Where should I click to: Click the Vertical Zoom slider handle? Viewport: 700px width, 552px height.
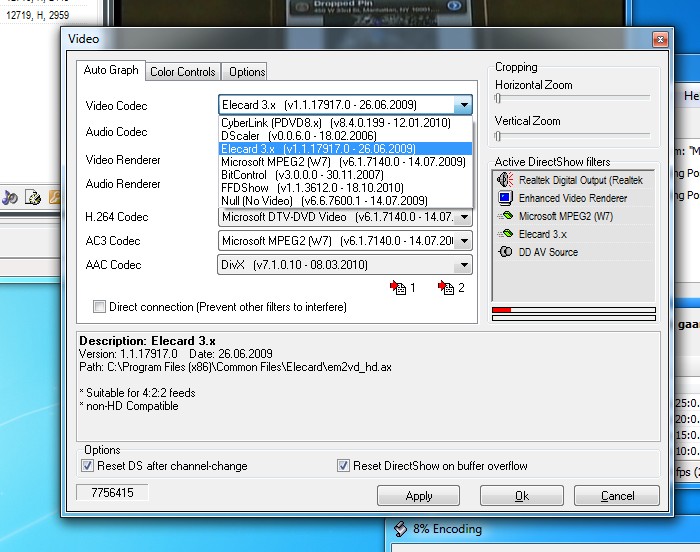coord(498,136)
